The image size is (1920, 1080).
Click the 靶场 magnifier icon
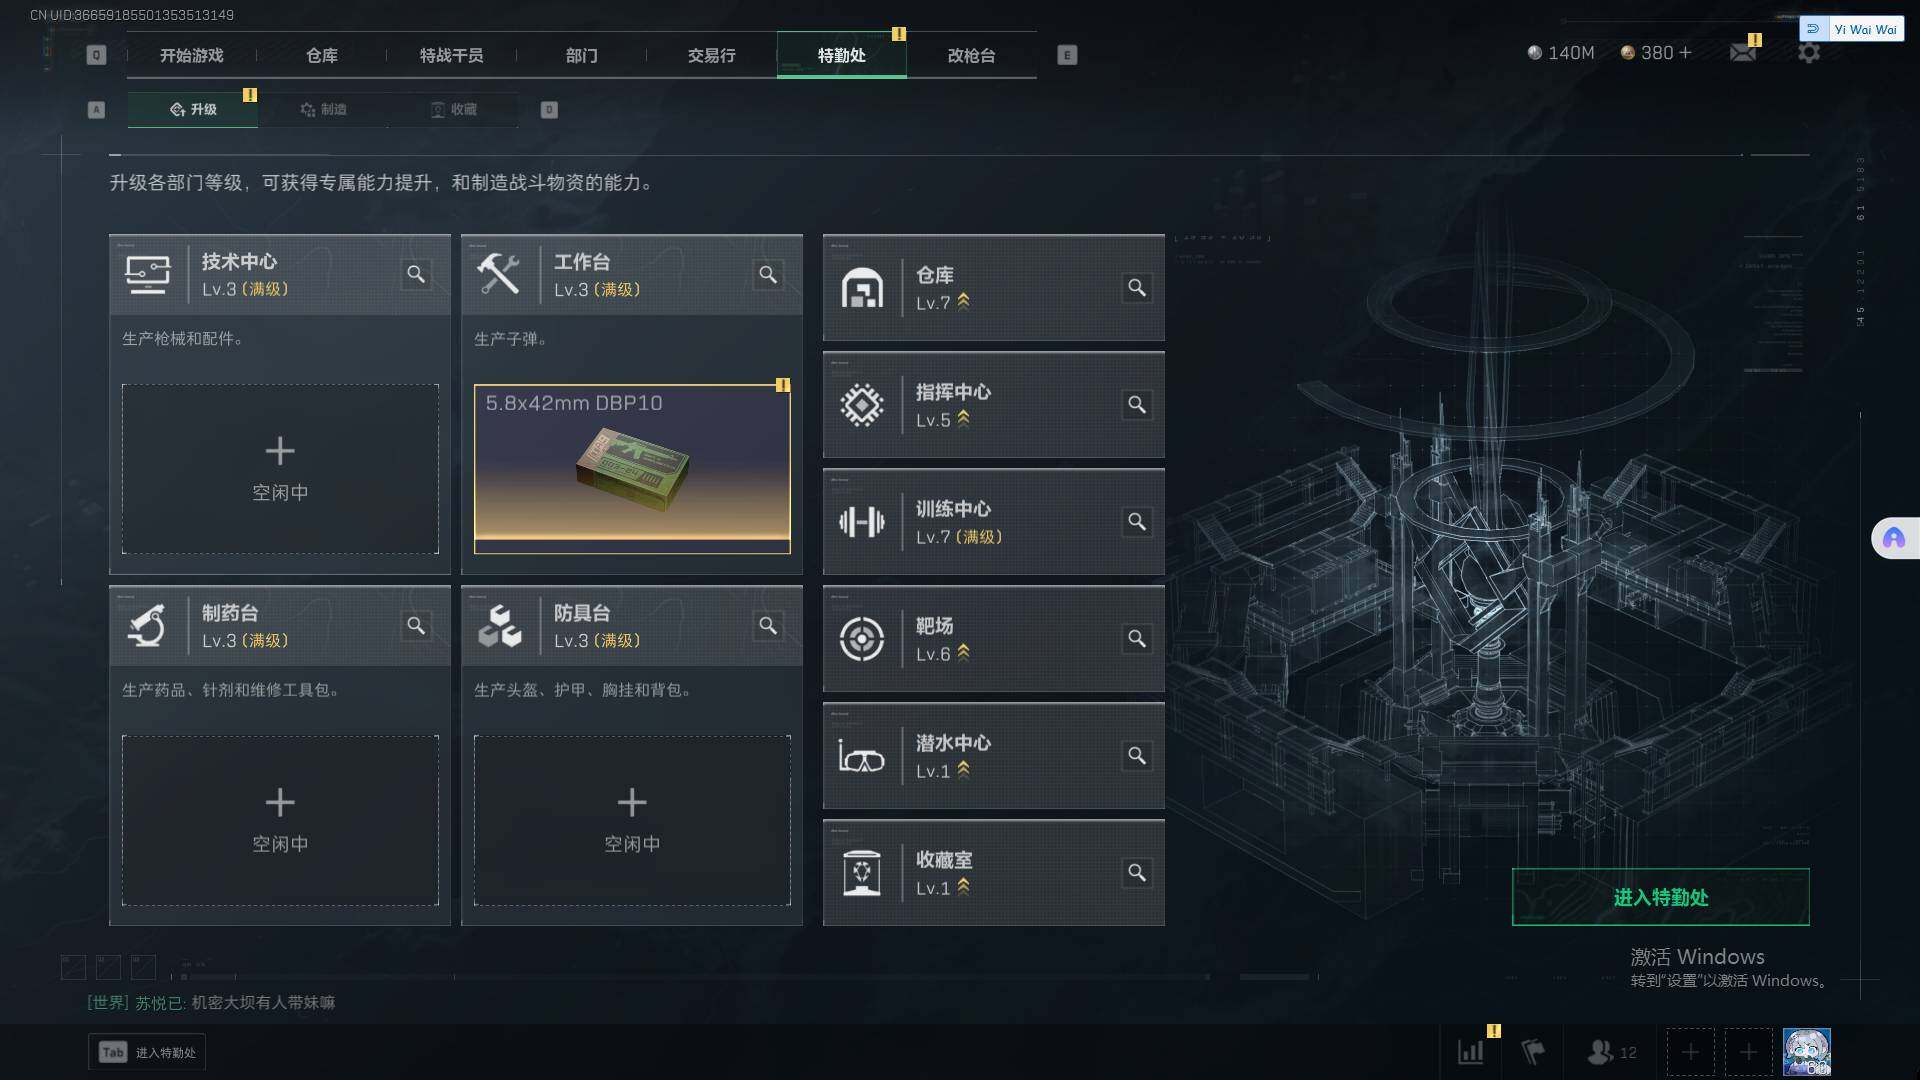click(x=1137, y=639)
